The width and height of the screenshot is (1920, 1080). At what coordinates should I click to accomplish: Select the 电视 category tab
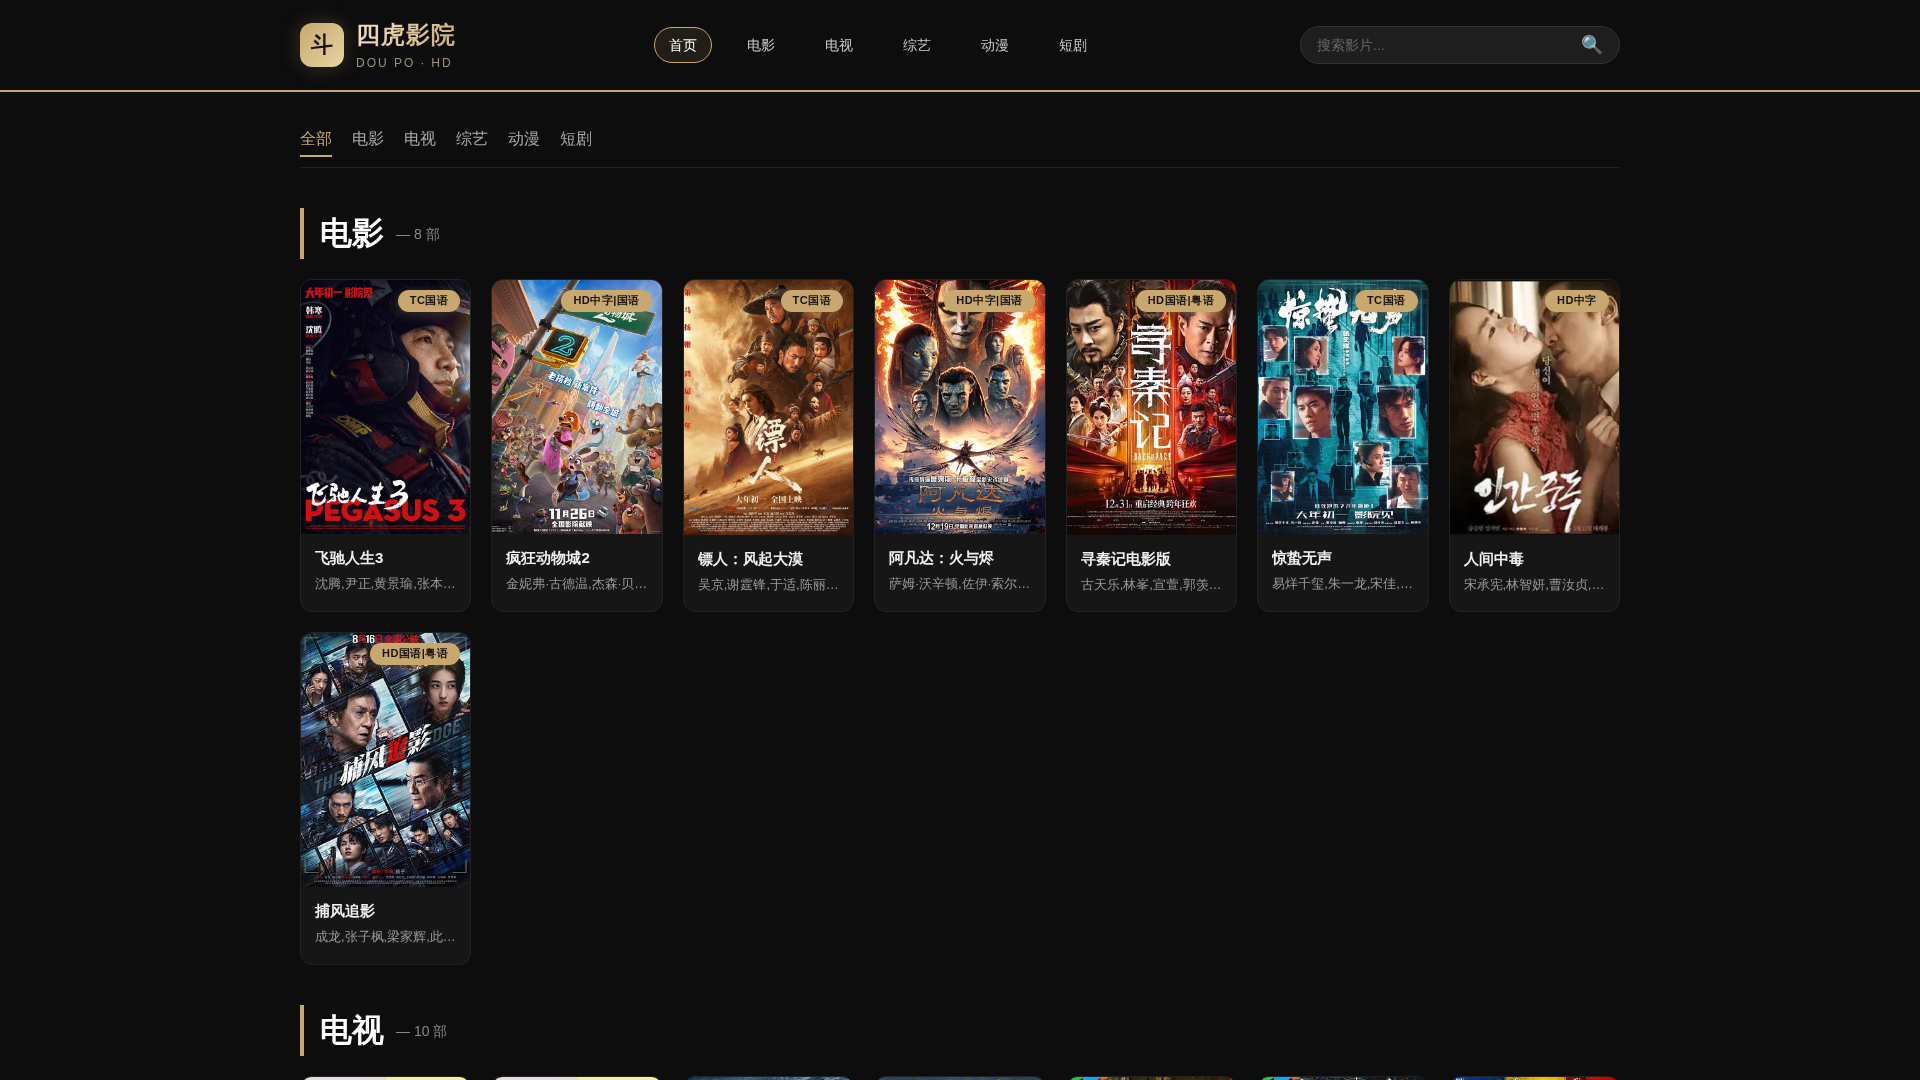420,139
